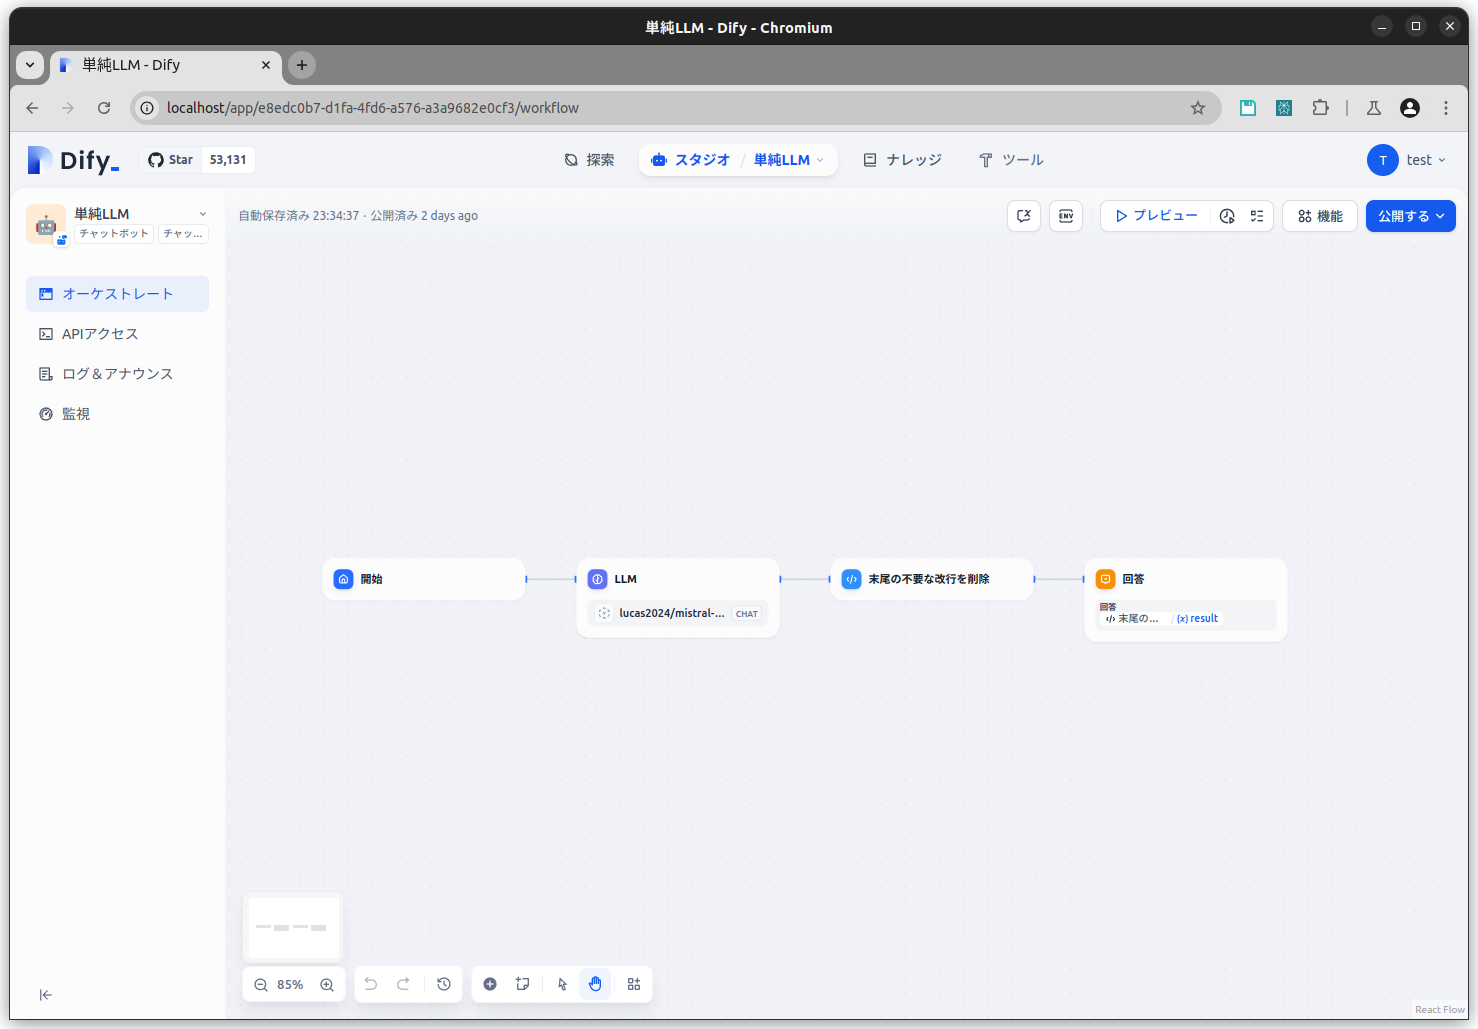Add a note with the sticky-note icon

pos(522,985)
